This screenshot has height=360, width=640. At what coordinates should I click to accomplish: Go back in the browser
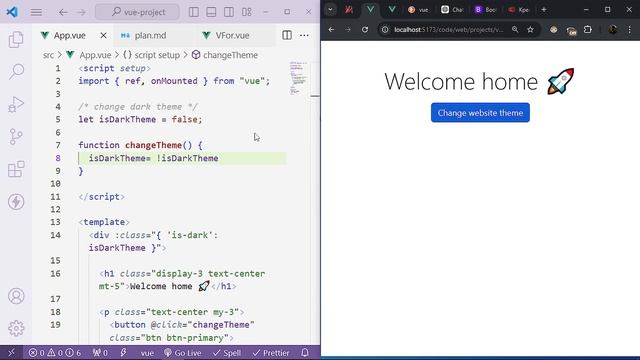pos(331,29)
